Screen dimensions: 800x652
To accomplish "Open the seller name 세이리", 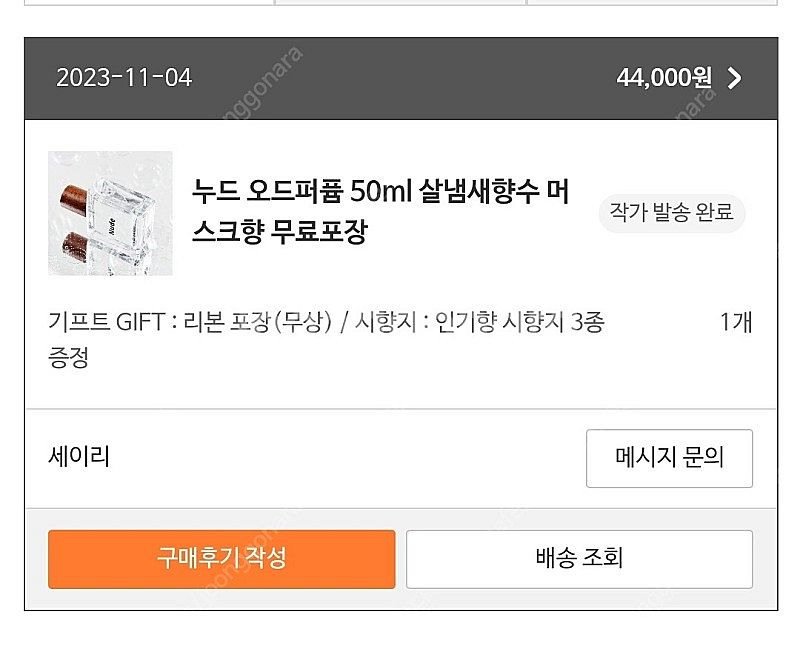I will 79,456.
